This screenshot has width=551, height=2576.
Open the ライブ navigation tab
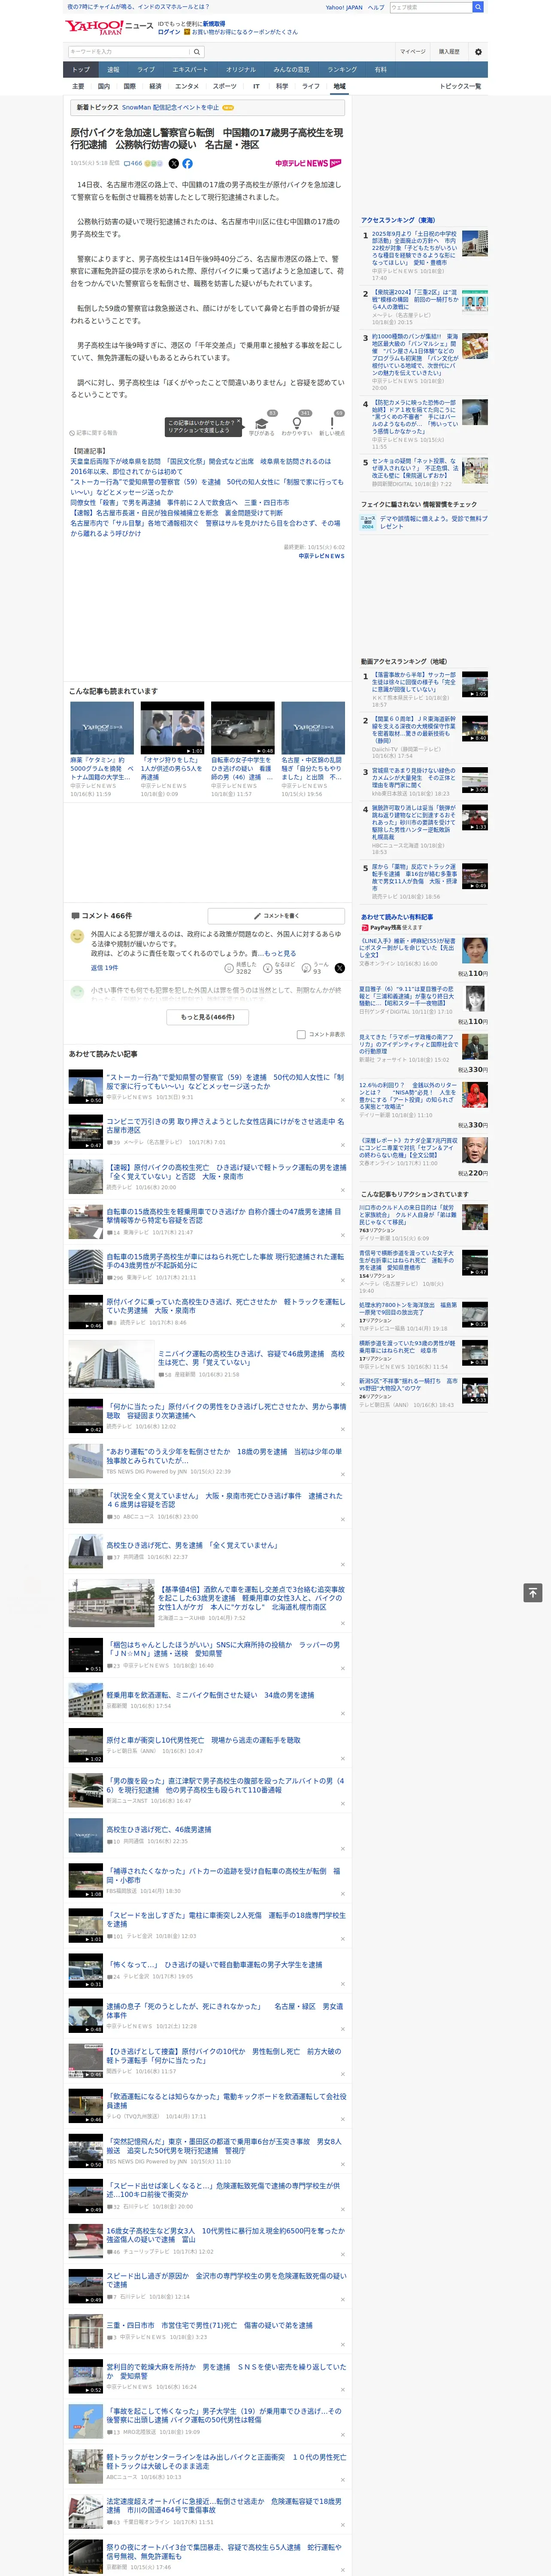(x=146, y=69)
